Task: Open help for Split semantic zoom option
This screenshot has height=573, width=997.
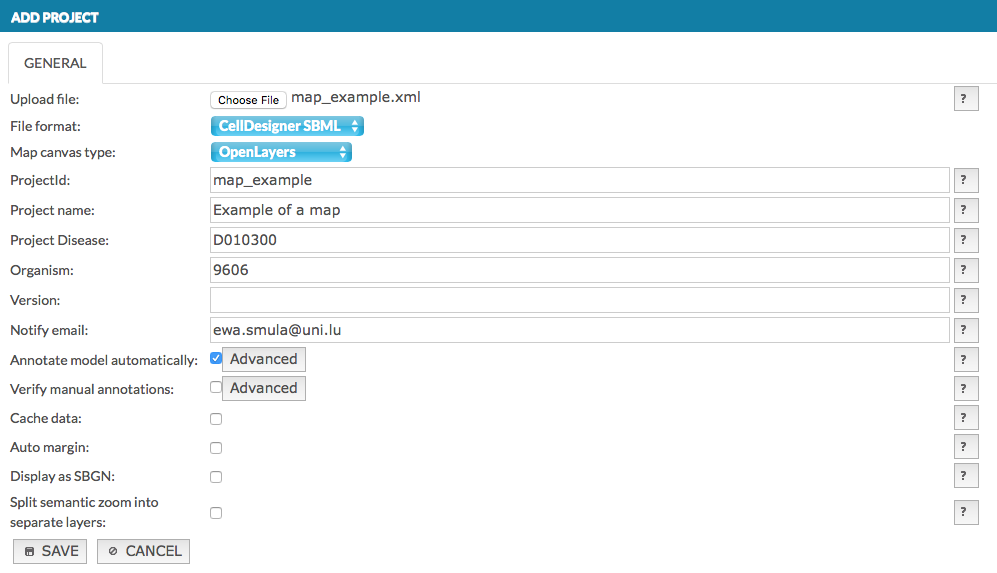Action: pyautogui.click(x=965, y=512)
